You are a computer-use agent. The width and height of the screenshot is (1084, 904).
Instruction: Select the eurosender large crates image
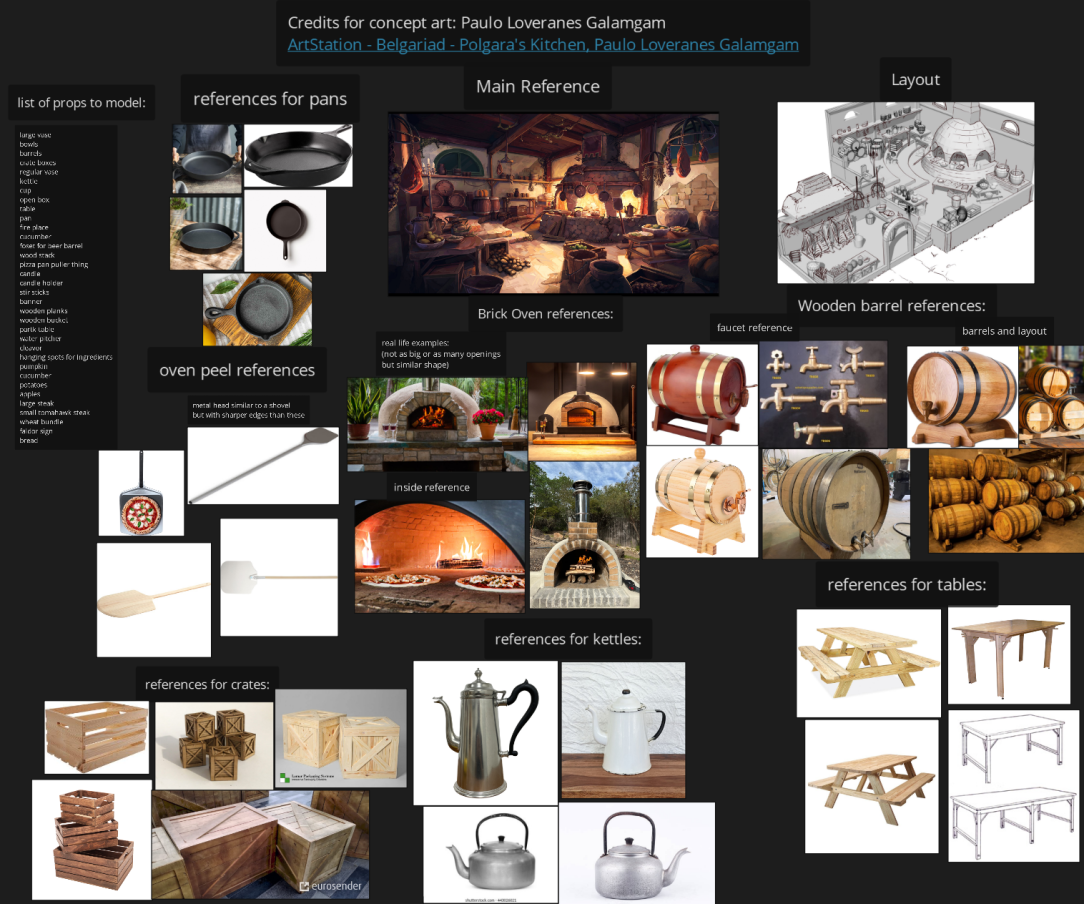[261, 845]
